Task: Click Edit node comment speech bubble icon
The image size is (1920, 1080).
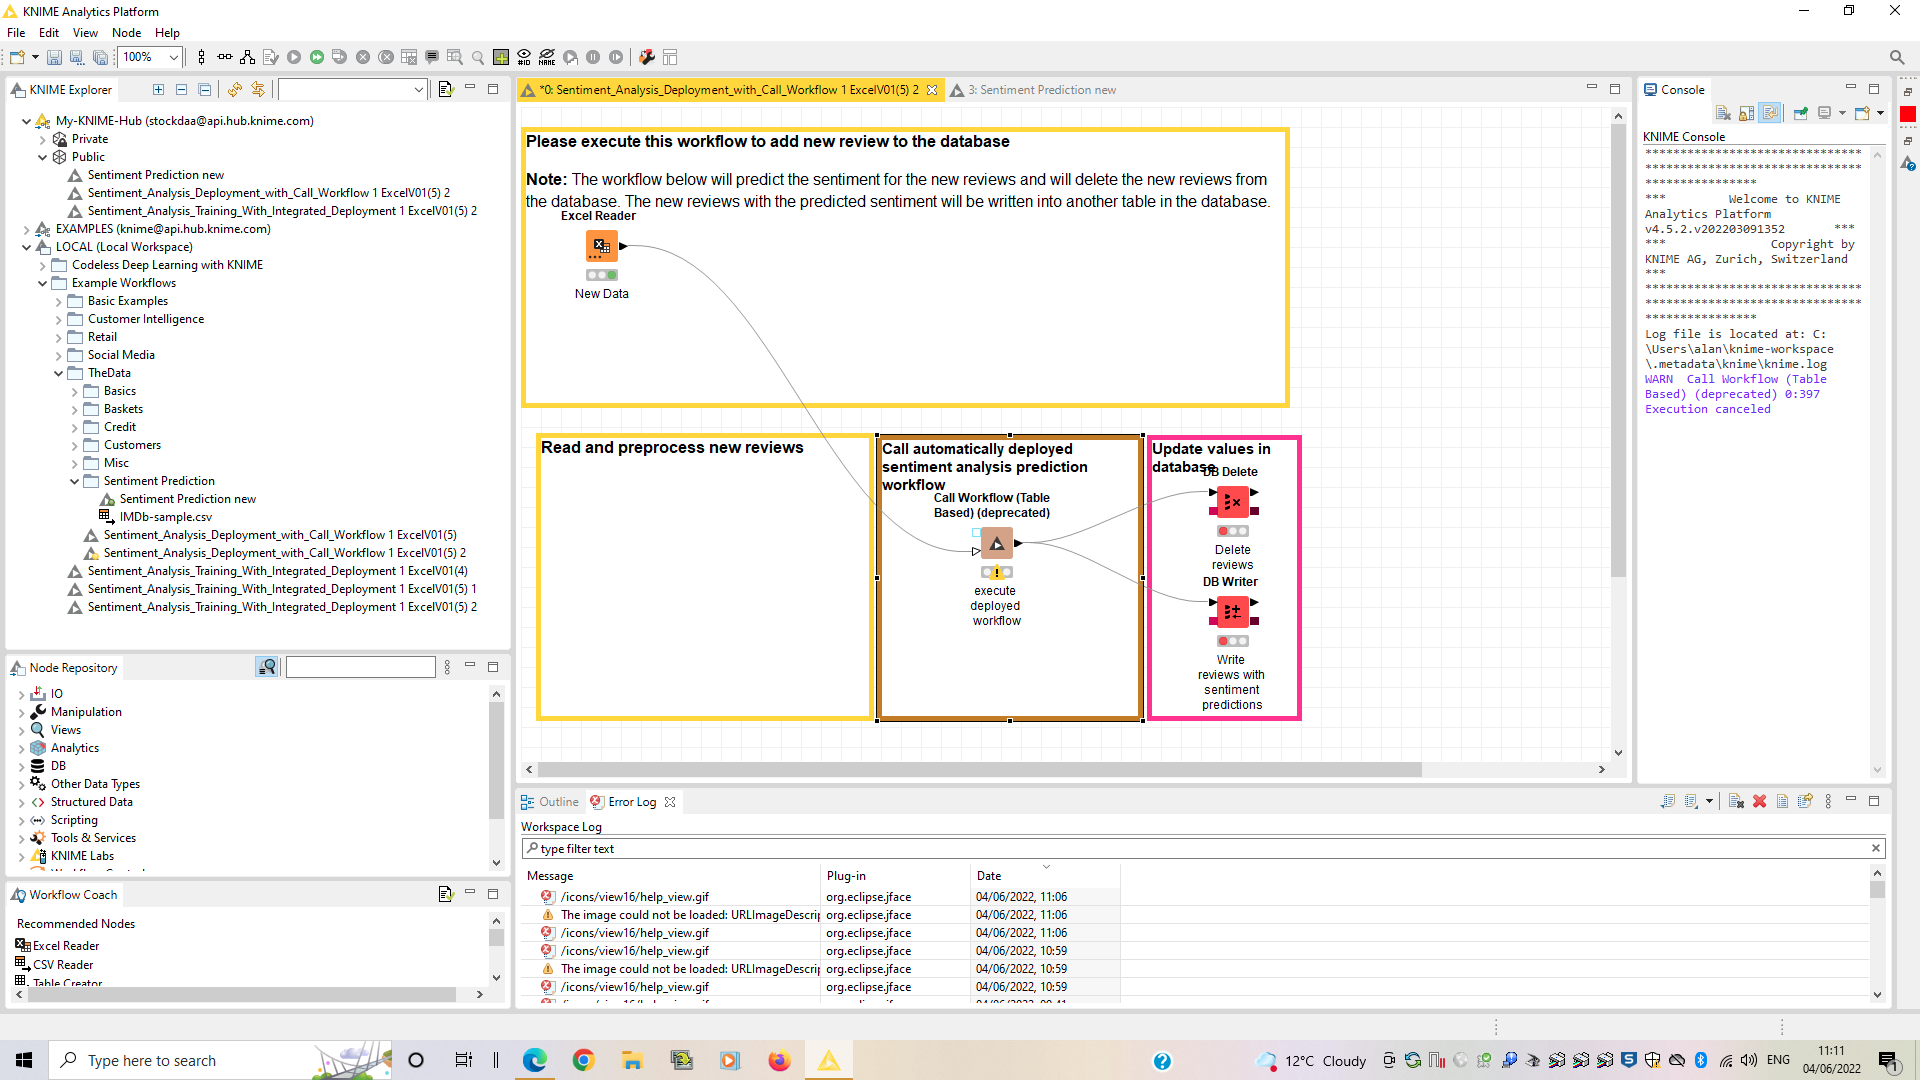Action: tap(432, 57)
